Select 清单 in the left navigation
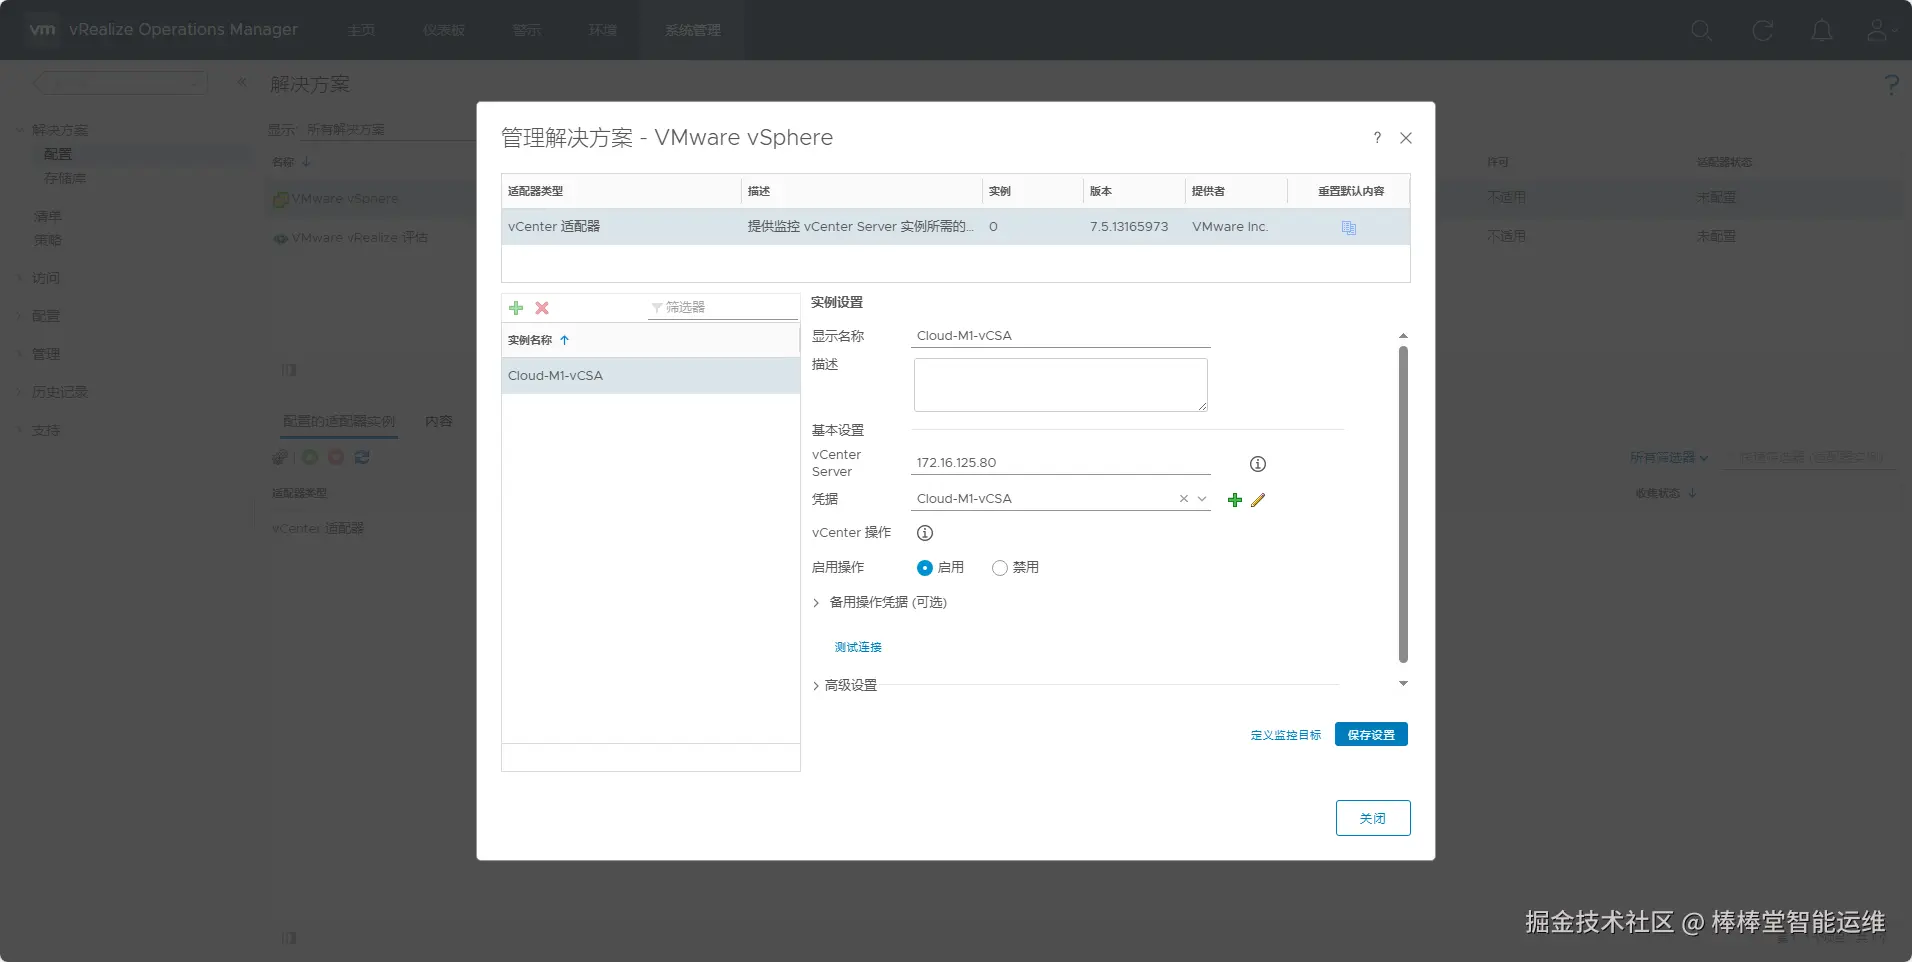Image resolution: width=1912 pixels, height=962 pixels. 48,216
